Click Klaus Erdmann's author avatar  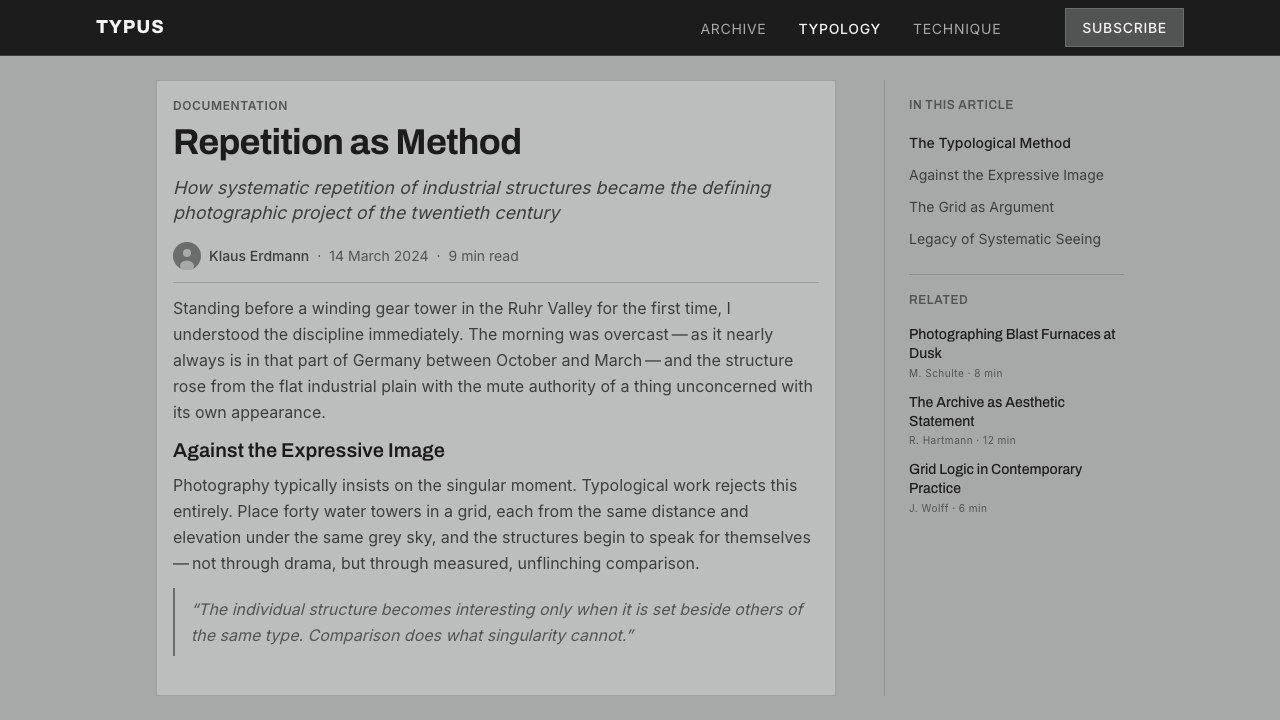187,256
